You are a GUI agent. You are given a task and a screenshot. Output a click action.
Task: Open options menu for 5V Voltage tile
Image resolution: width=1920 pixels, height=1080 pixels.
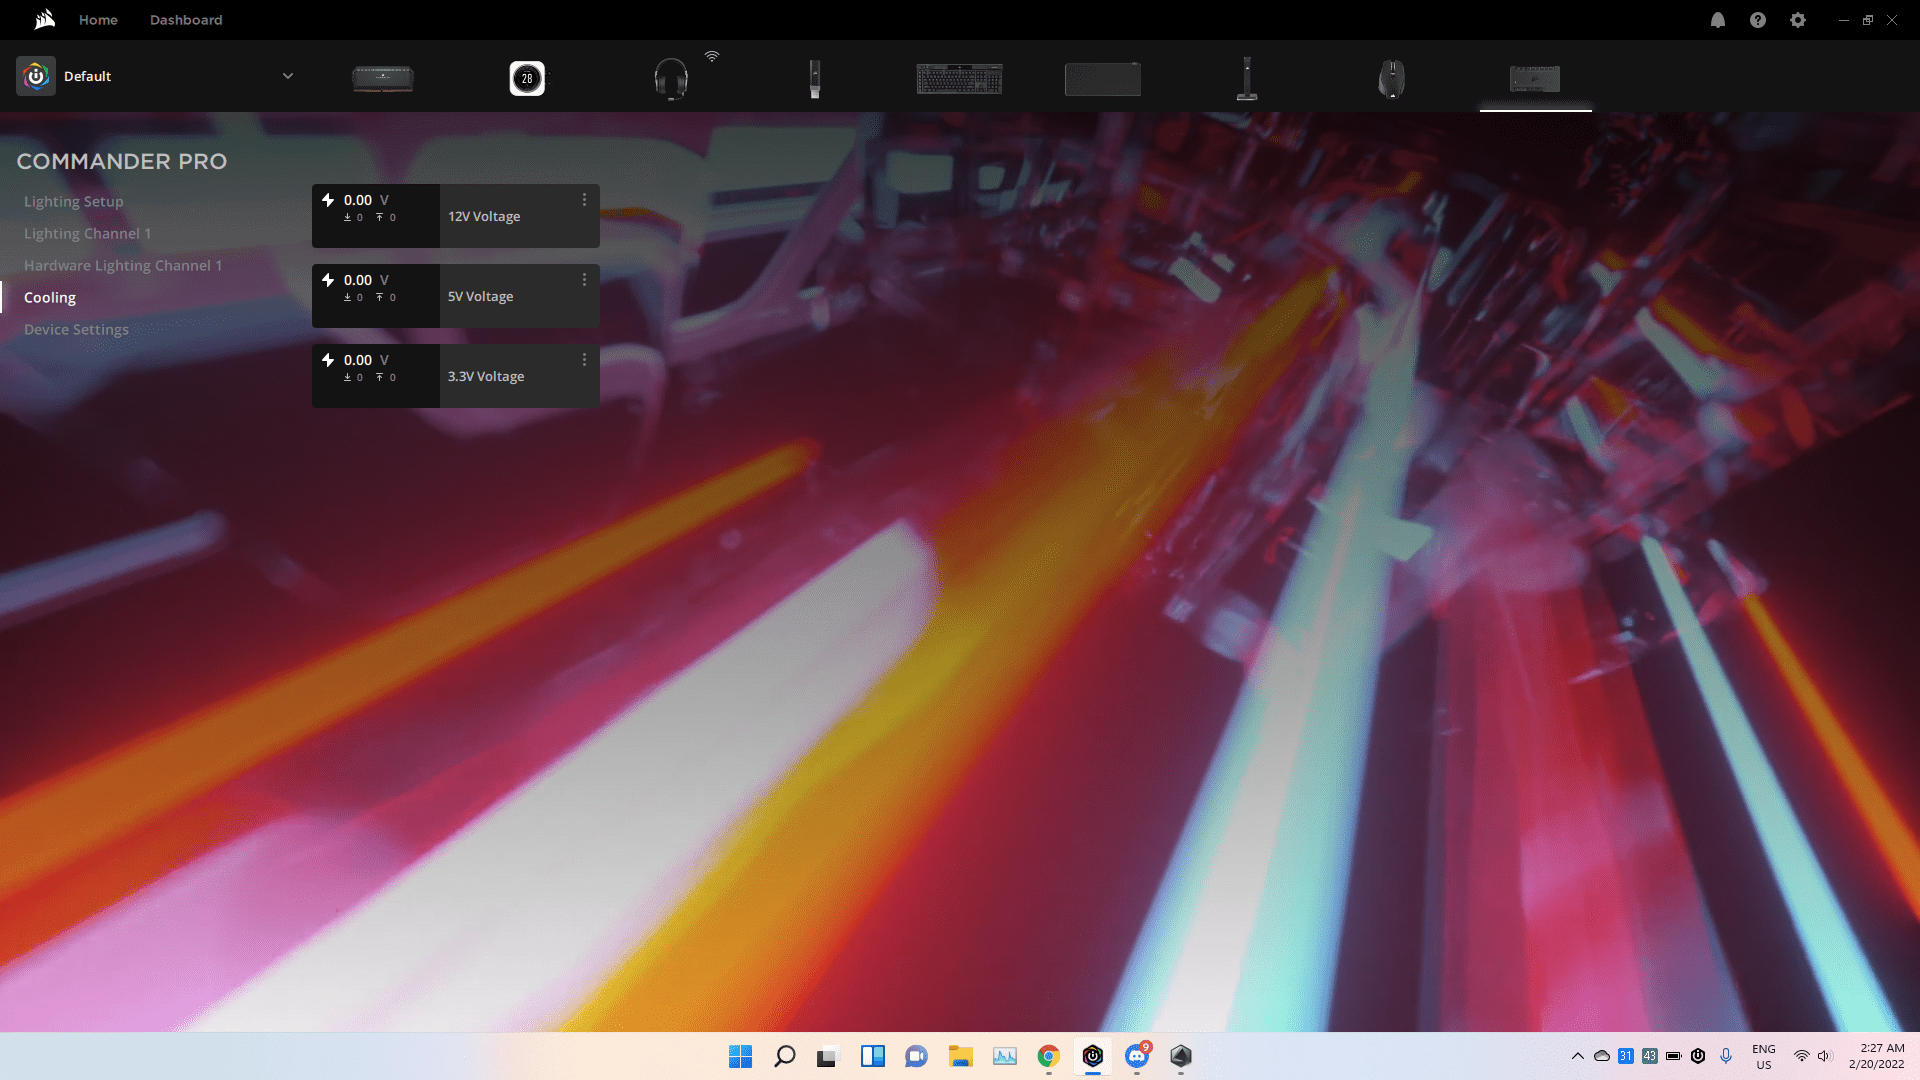585,280
